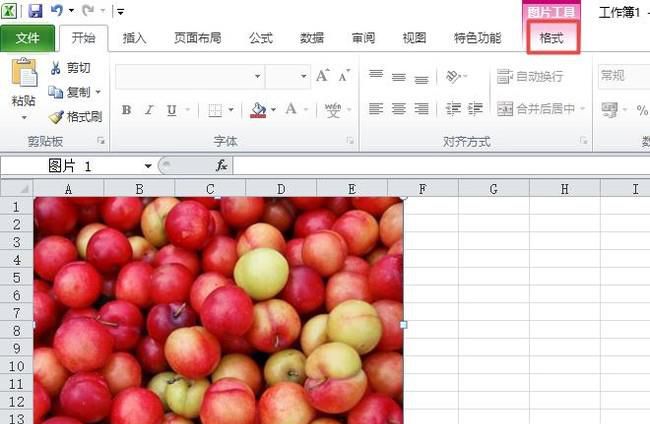
Task: Click the borders icon
Action: (215, 110)
